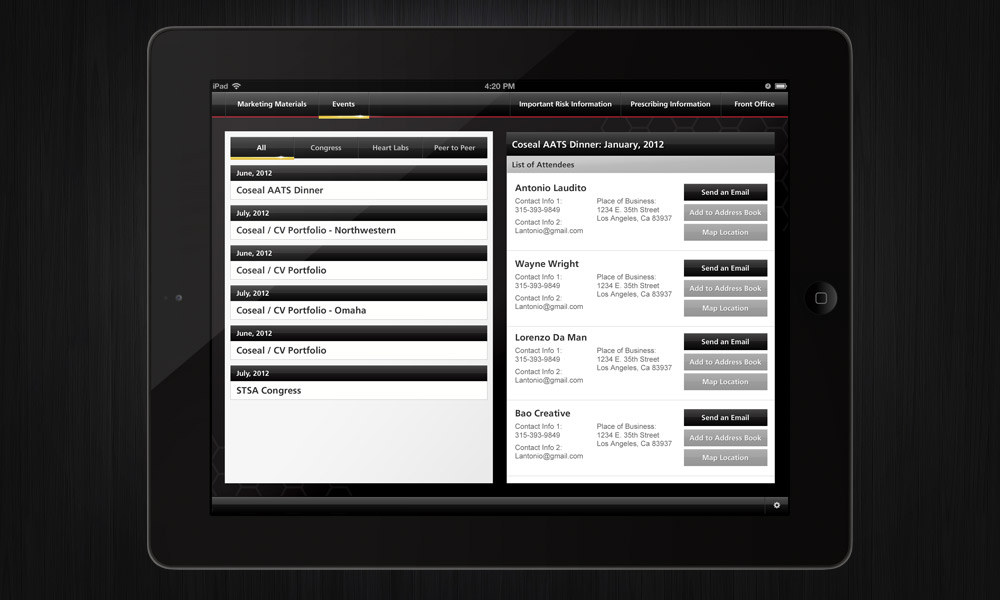The width and height of the screenshot is (1000, 600).
Task: Open the Coseal AATS Dinner event
Action: (358, 190)
